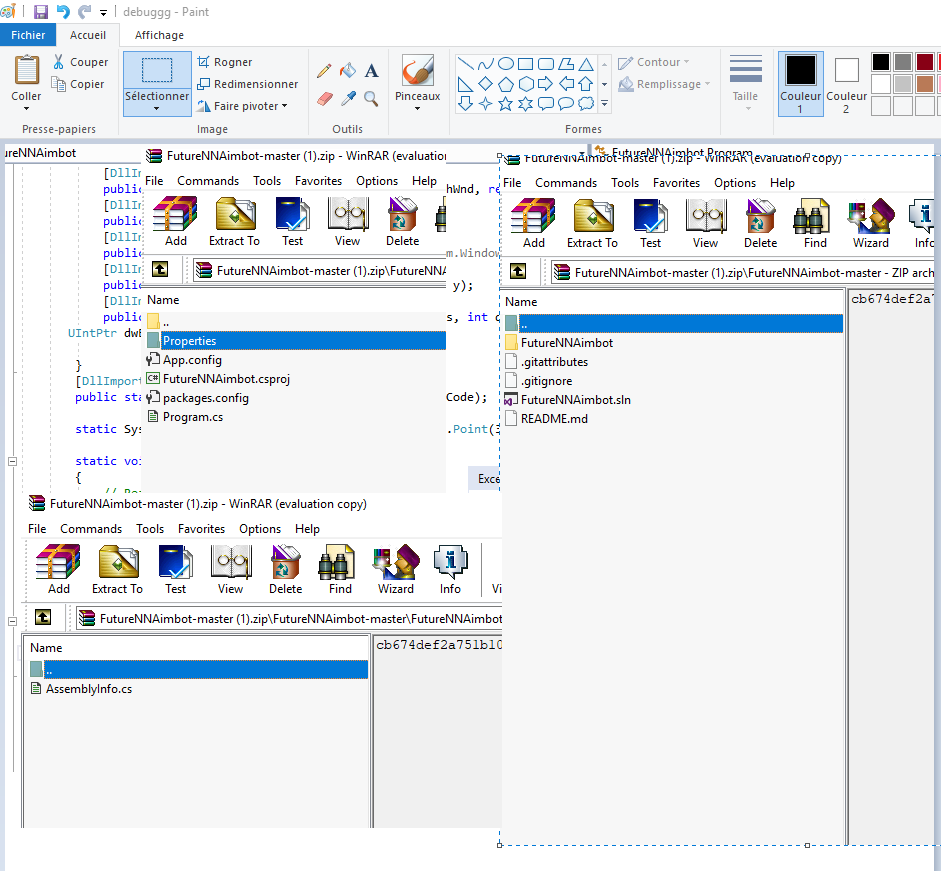
Task: Click the Rogner crop button
Action: [225, 62]
